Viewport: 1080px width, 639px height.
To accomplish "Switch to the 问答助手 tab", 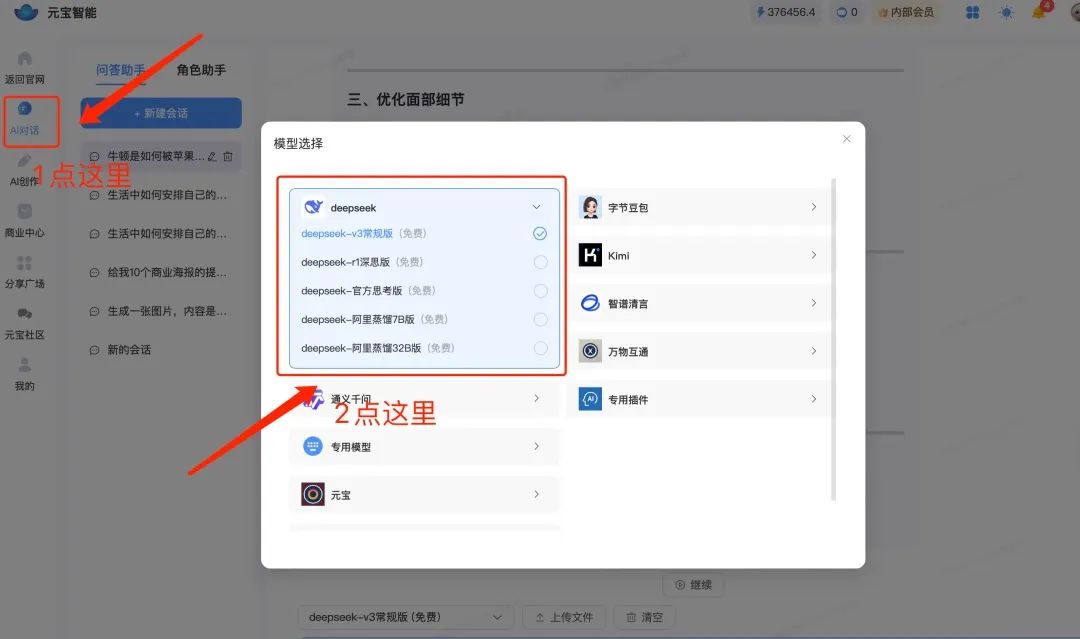I will (x=121, y=70).
